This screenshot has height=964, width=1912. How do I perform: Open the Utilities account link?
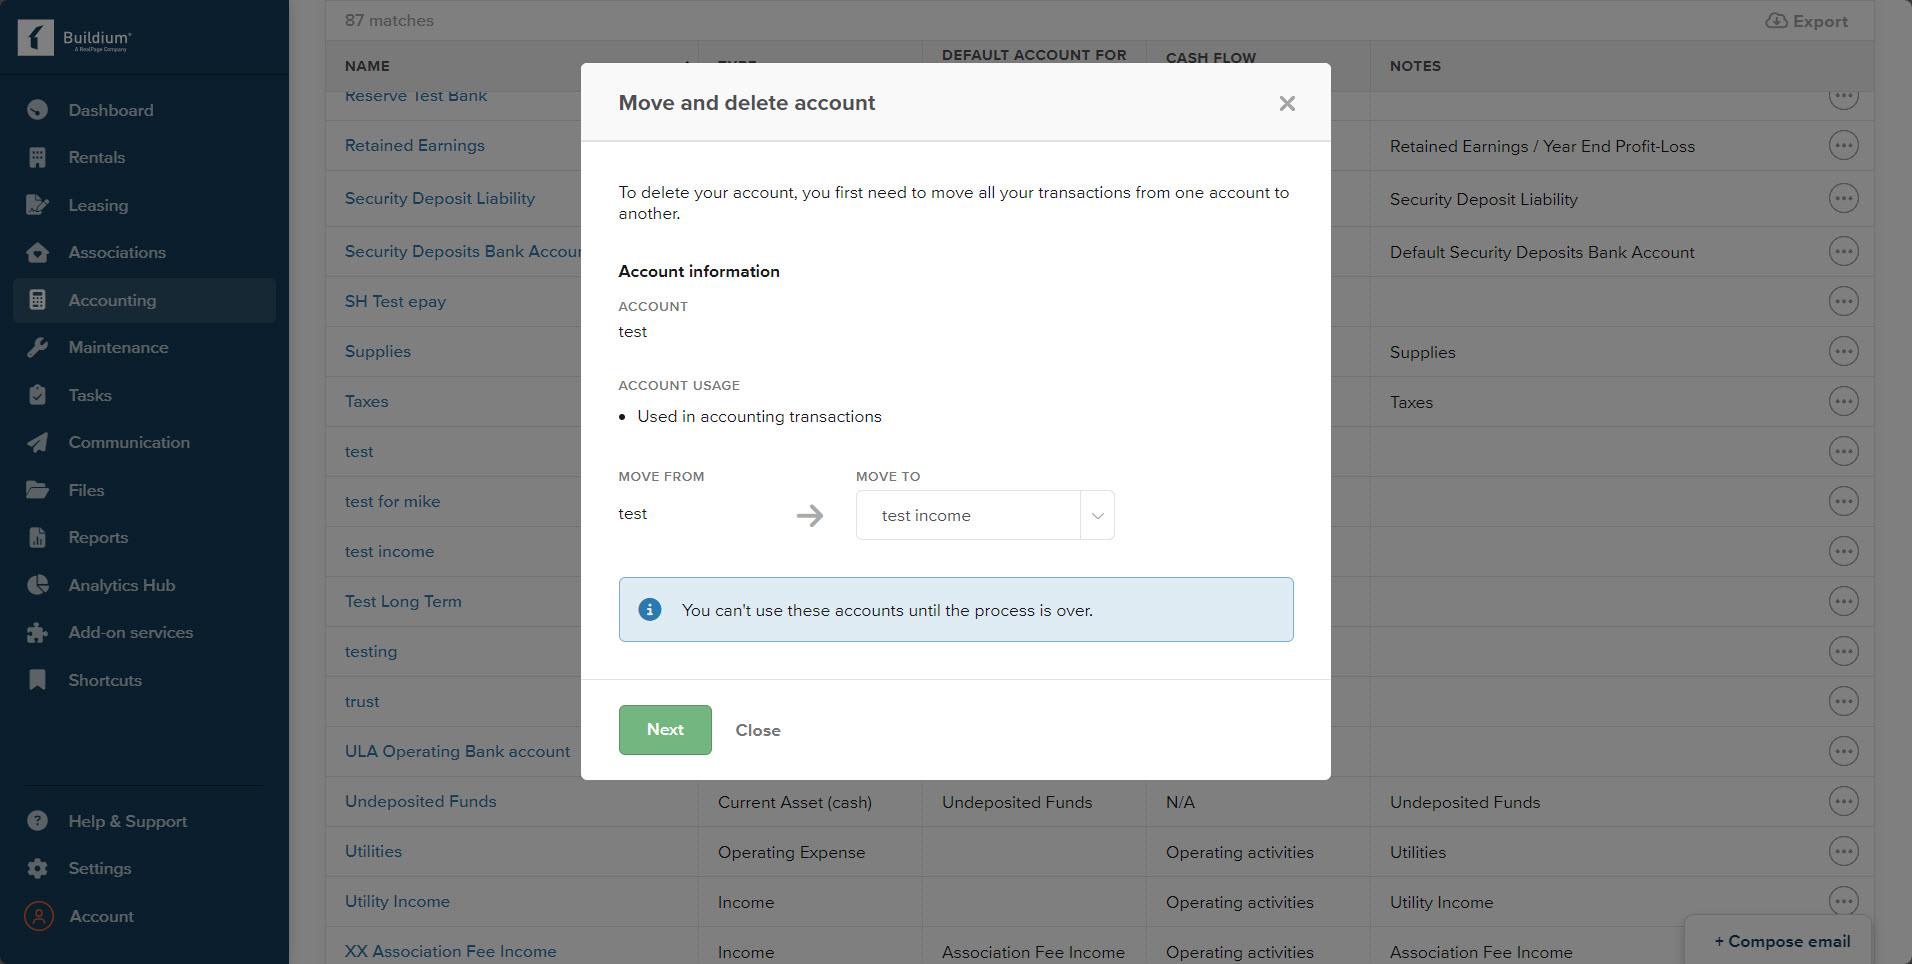coord(373,851)
